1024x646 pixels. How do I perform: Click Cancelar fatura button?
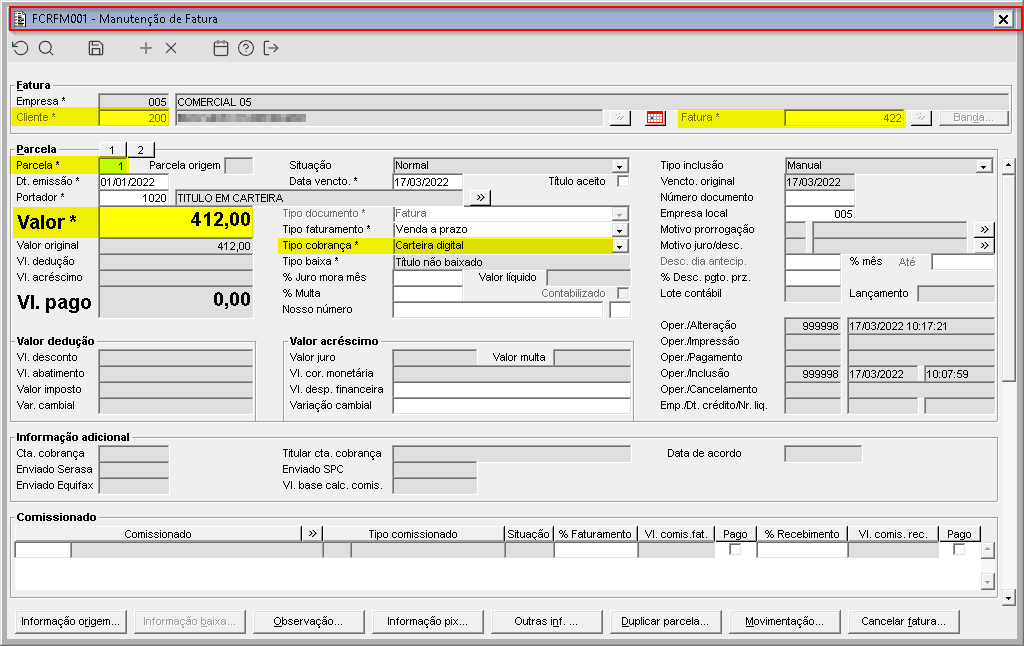click(x=903, y=621)
